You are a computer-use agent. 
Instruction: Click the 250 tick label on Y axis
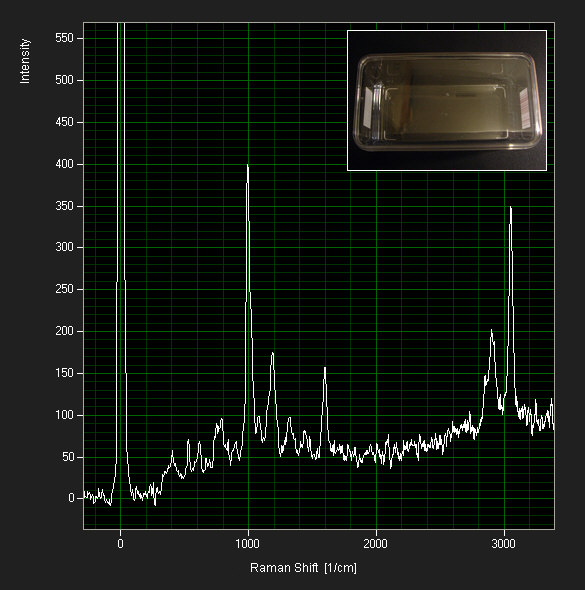pos(64,289)
